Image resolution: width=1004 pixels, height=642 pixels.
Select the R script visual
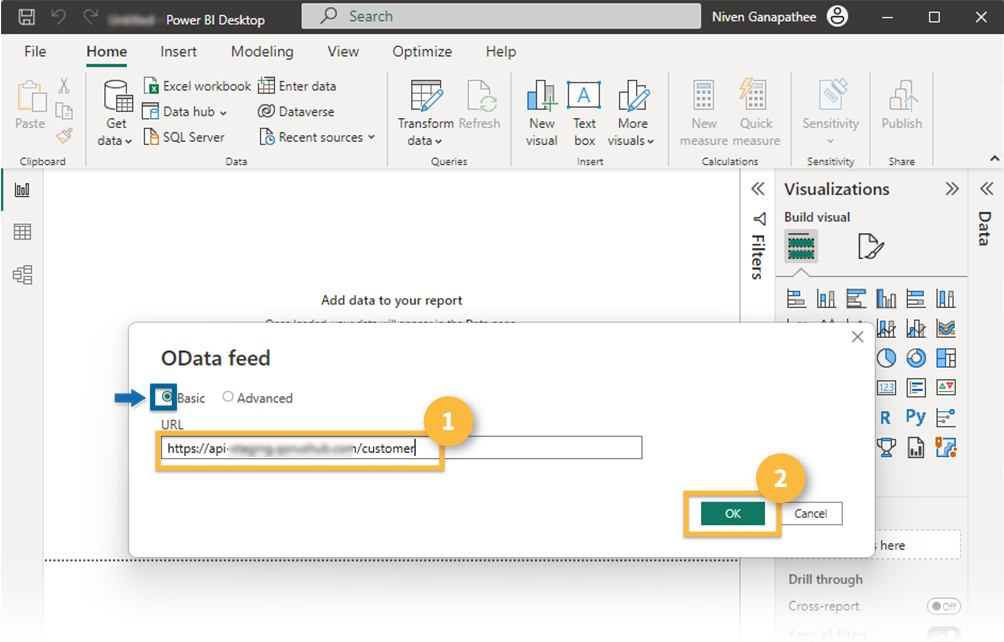[886, 417]
